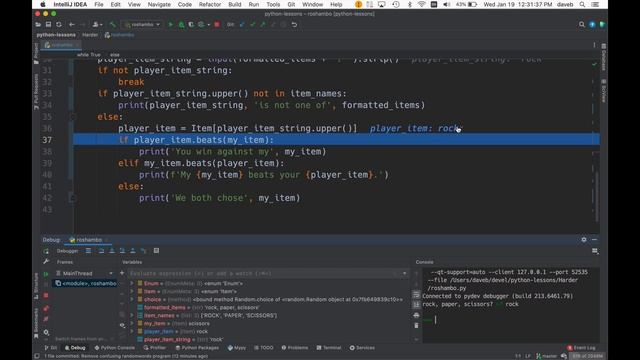Open the Refactor menu
This screenshot has width=640, height=360.
[x=210, y=4]
